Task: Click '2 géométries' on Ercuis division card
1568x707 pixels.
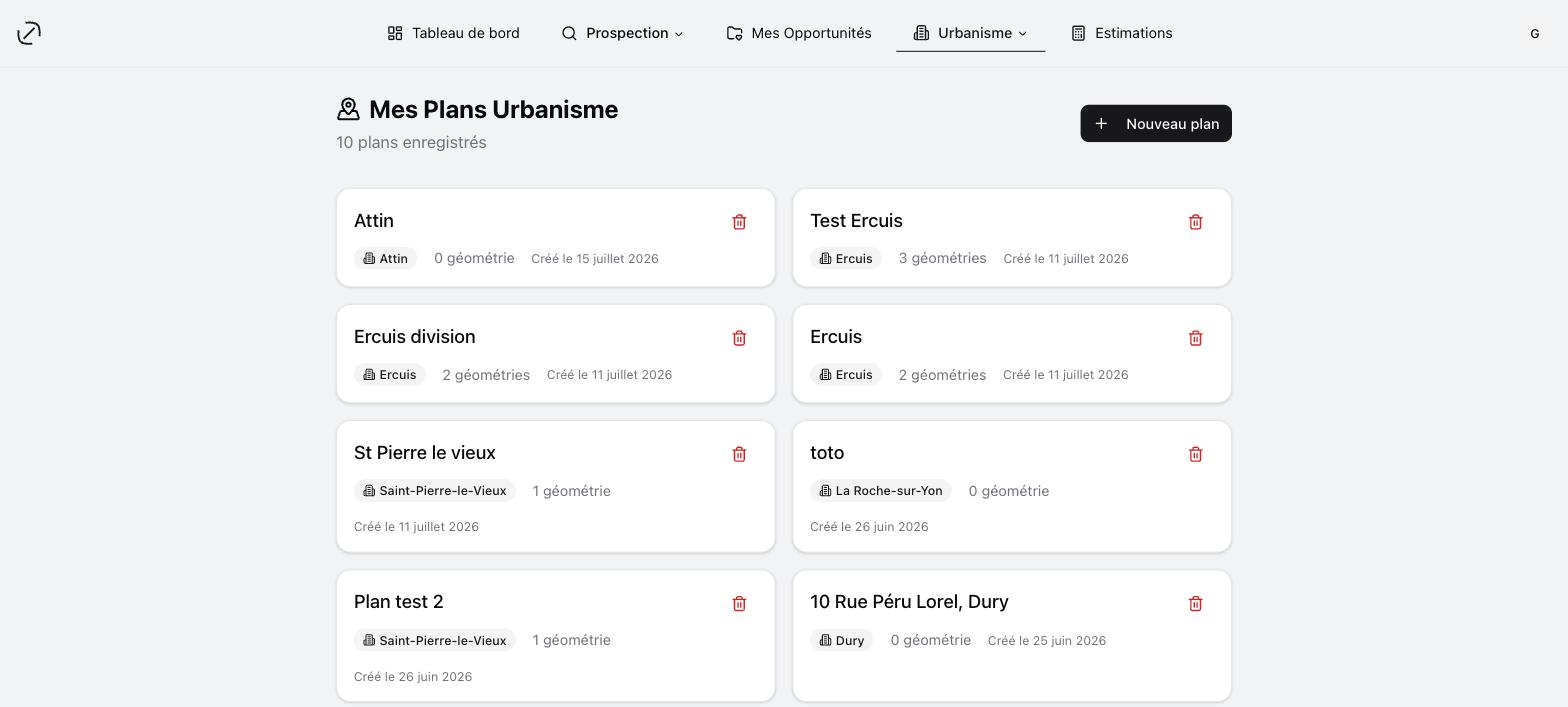Action: pyautogui.click(x=486, y=375)
